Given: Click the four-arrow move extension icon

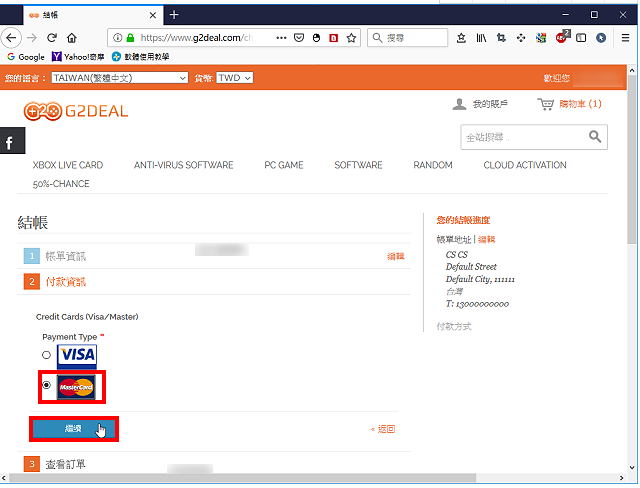Looking at the screenshot, I should tap(521, 38).
